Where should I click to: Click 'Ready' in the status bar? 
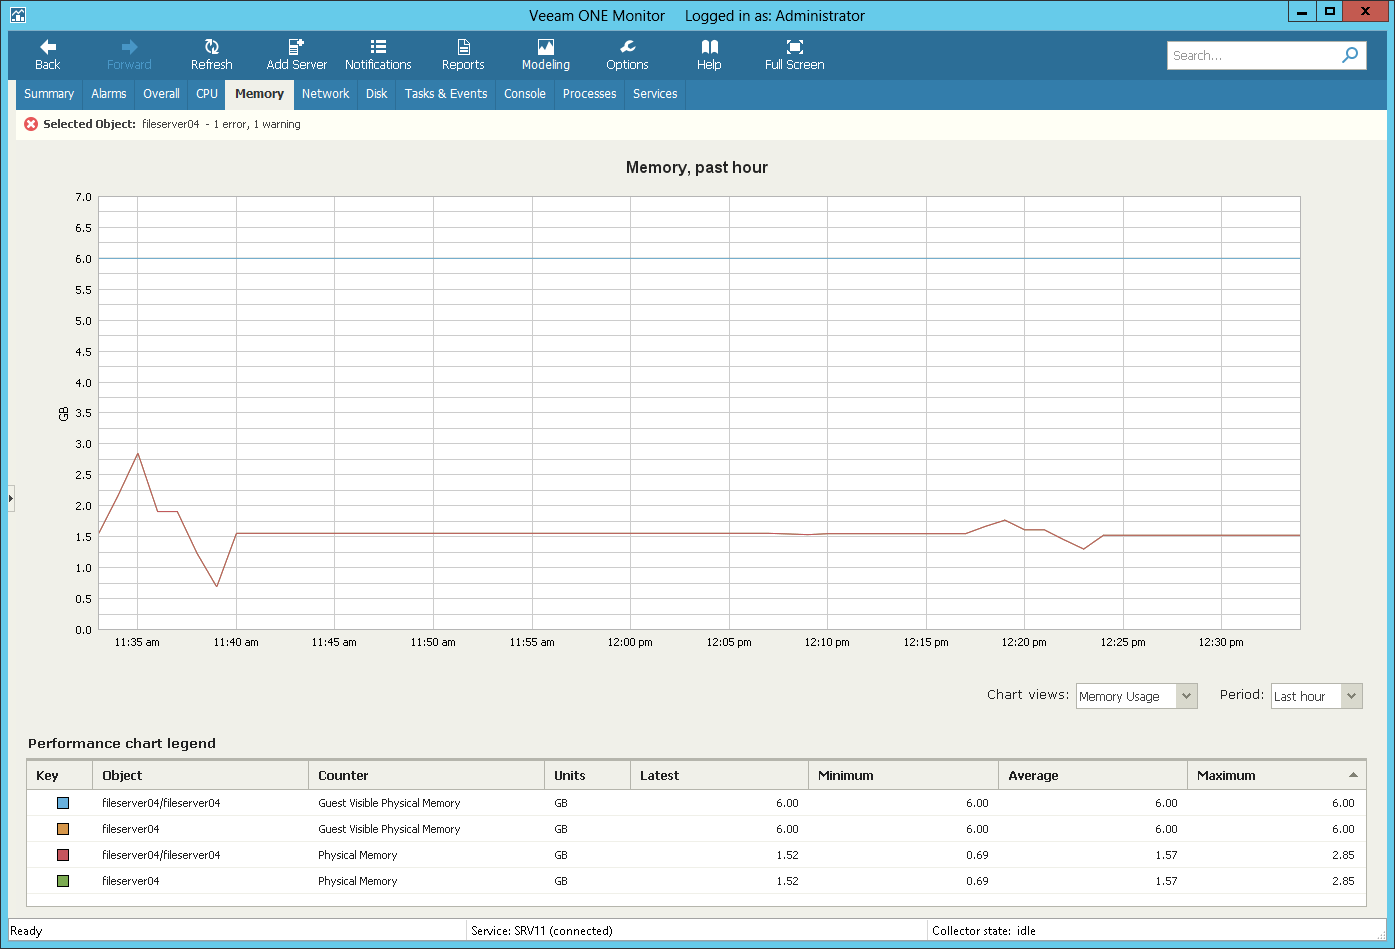[26, 931]
